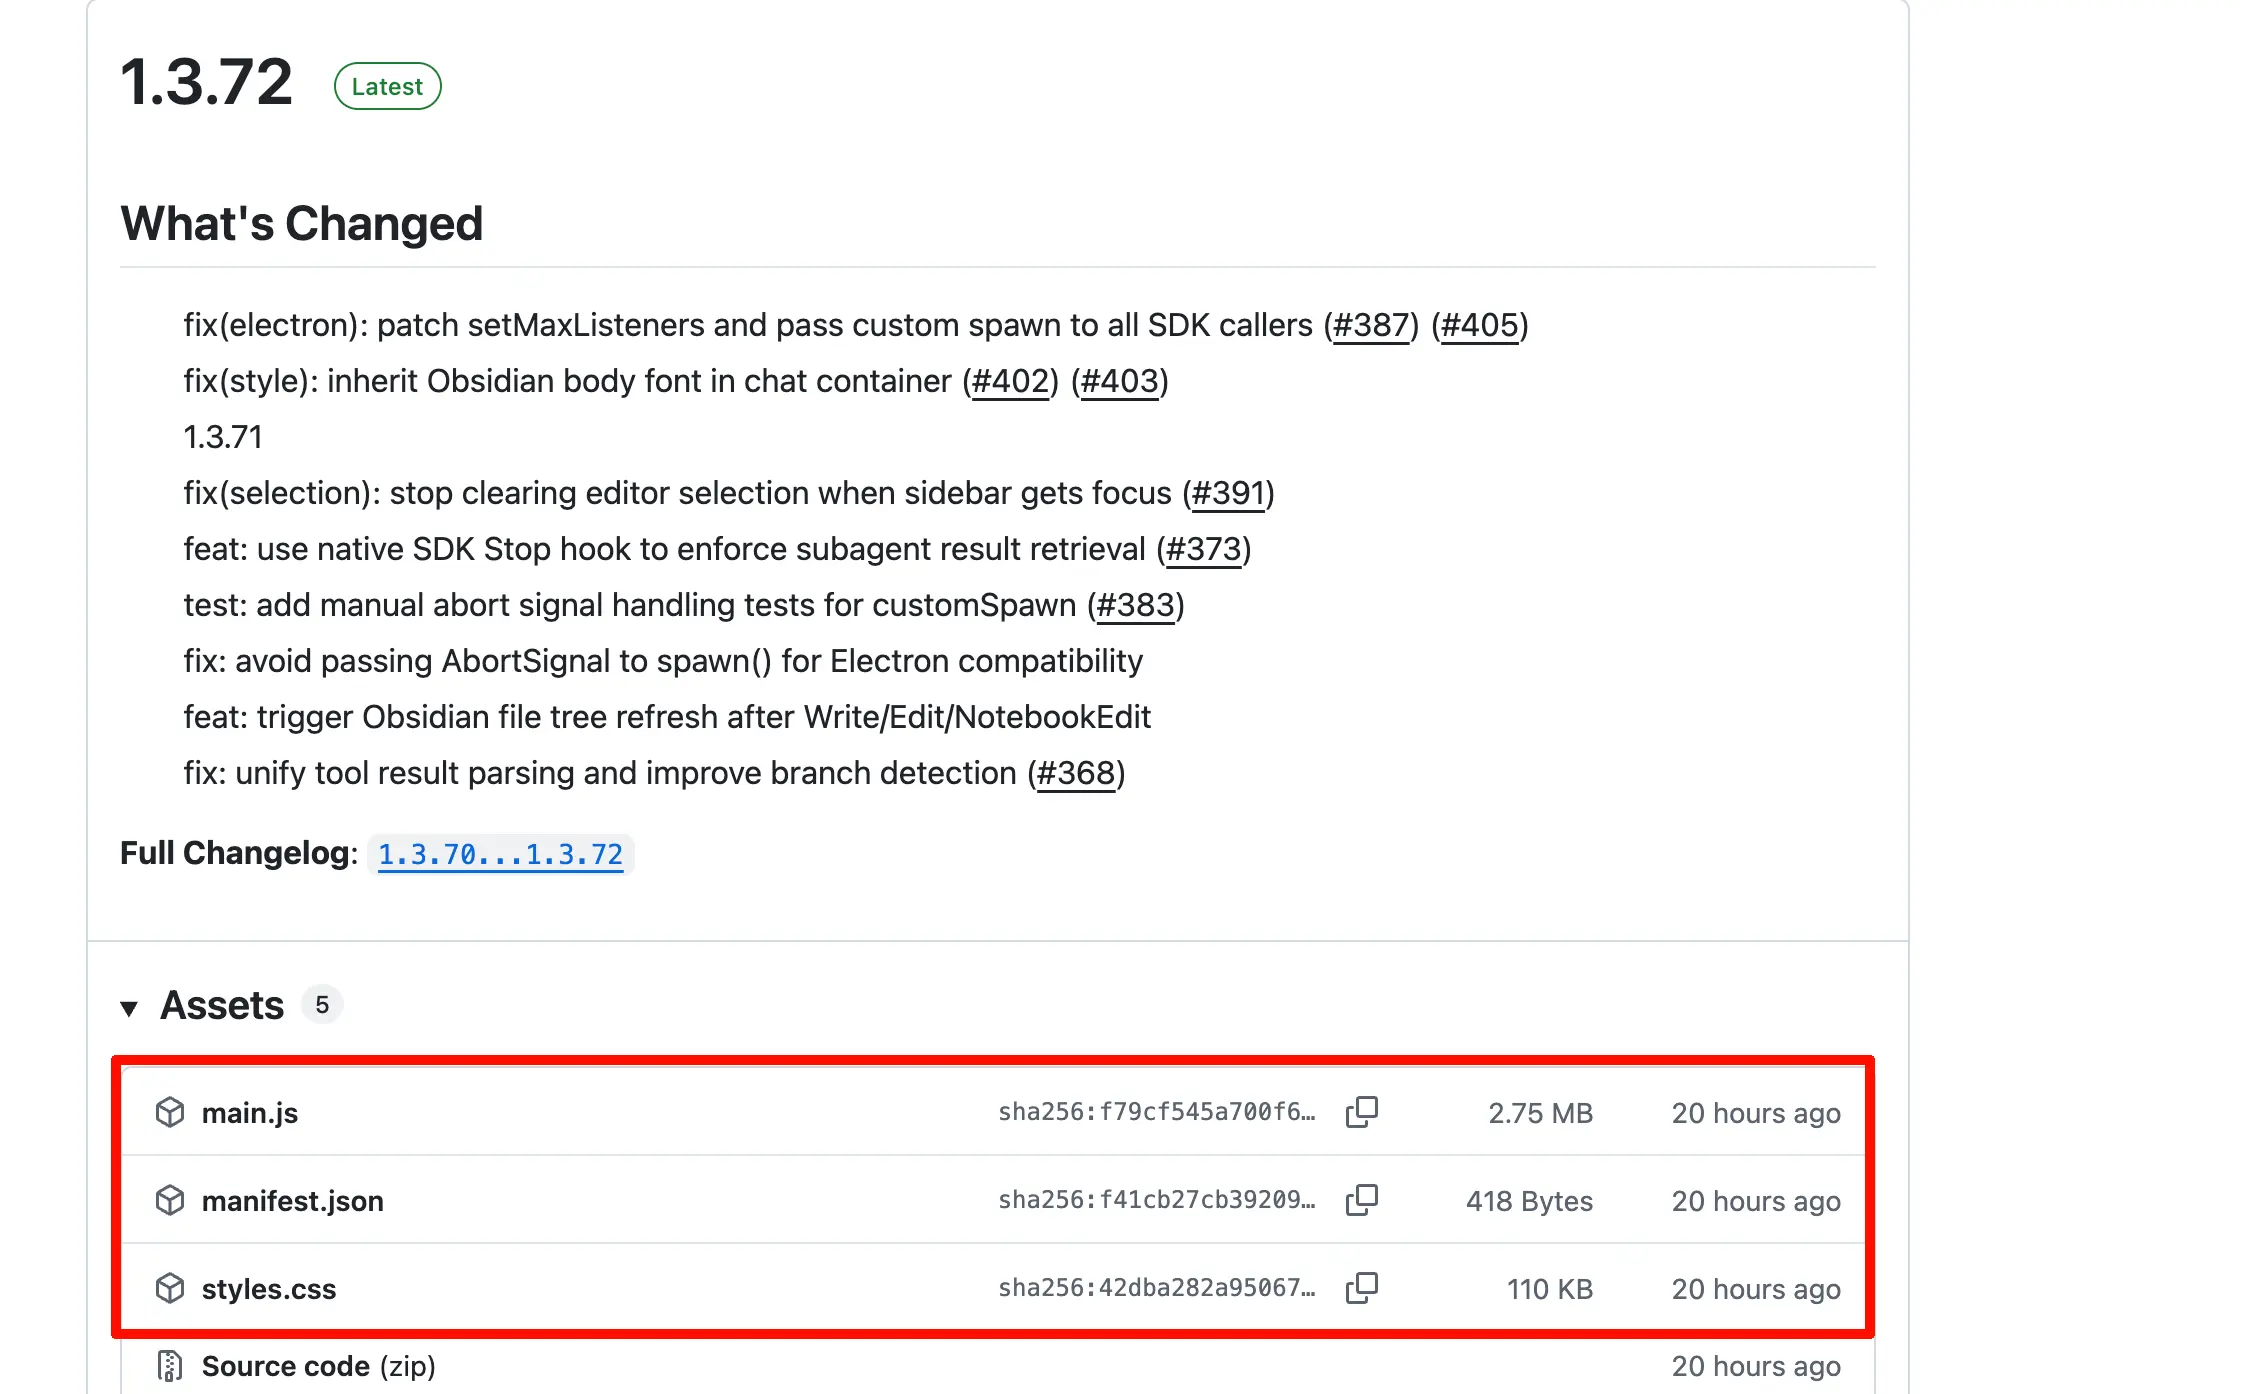2242x1394 pixels.
Task: Open pull request #405 link
Action: pyautogui.click(x=1479, y=325)
